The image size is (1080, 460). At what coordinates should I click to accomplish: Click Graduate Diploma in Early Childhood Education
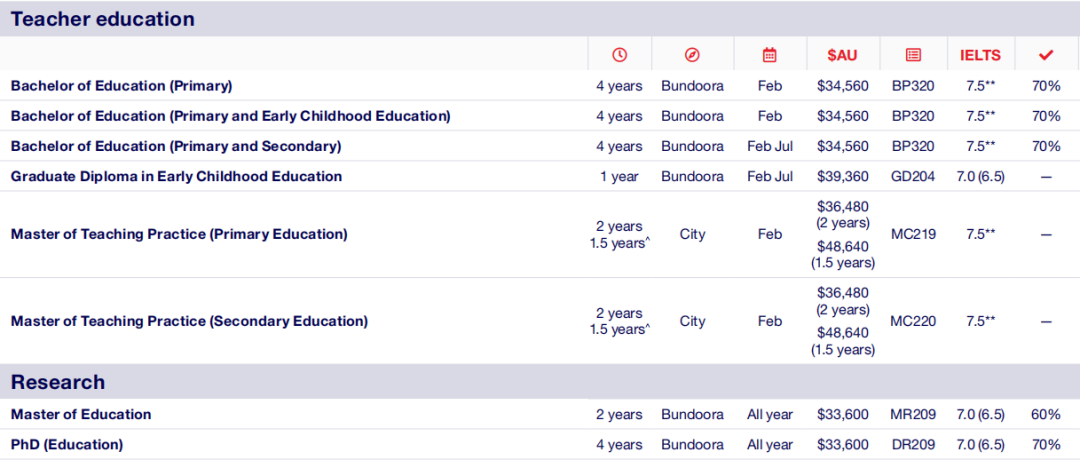176,176
